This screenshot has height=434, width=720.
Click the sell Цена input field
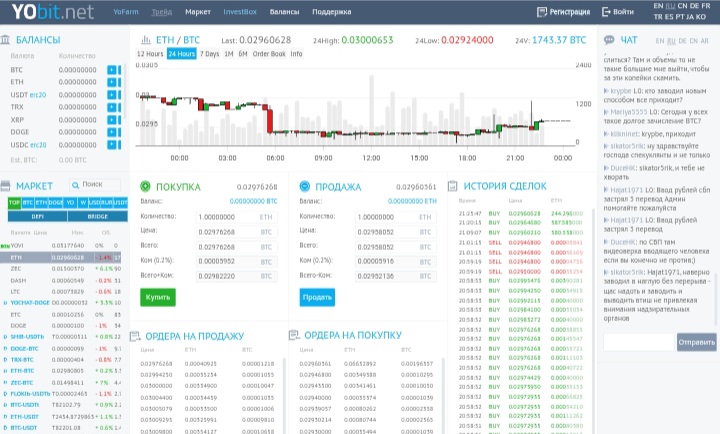tap(396, 232)
